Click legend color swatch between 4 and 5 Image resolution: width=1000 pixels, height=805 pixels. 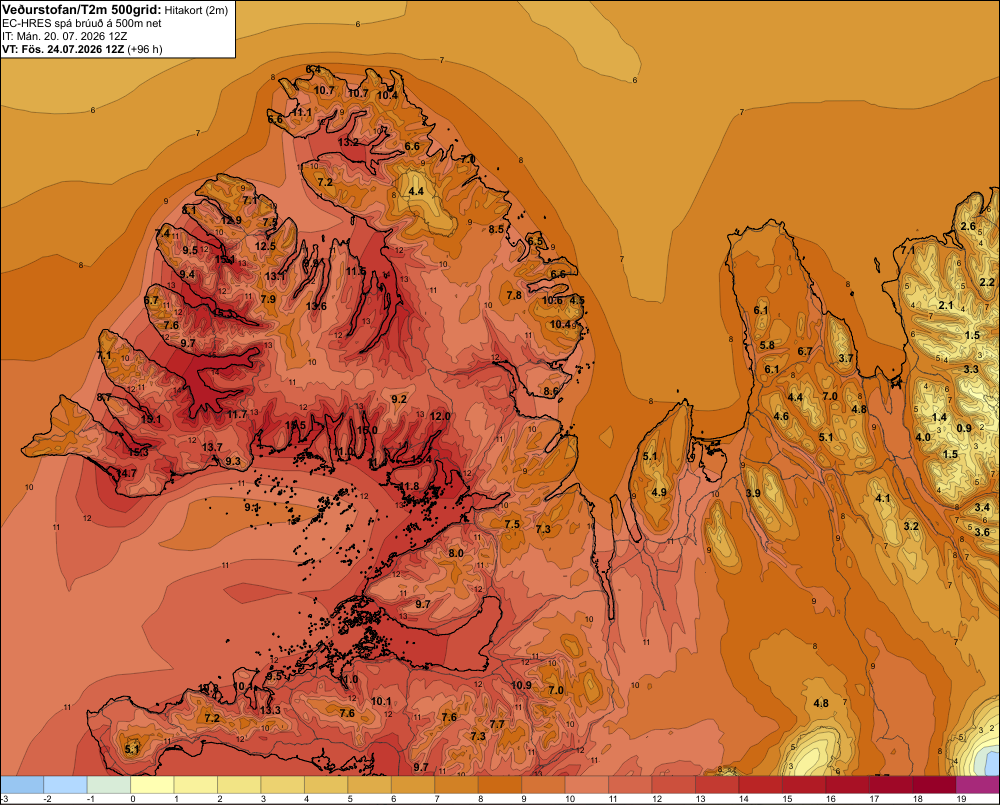point(326,785)
